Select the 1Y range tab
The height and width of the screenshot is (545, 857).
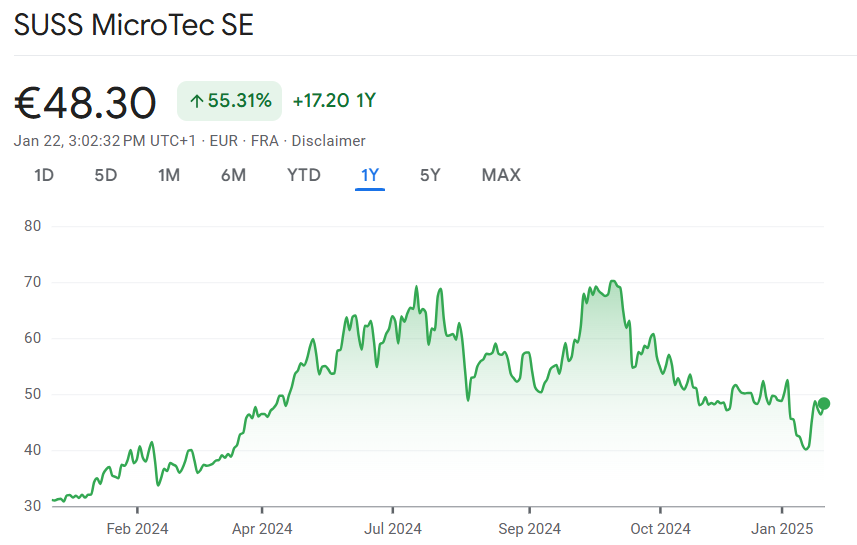pos(370,175)
